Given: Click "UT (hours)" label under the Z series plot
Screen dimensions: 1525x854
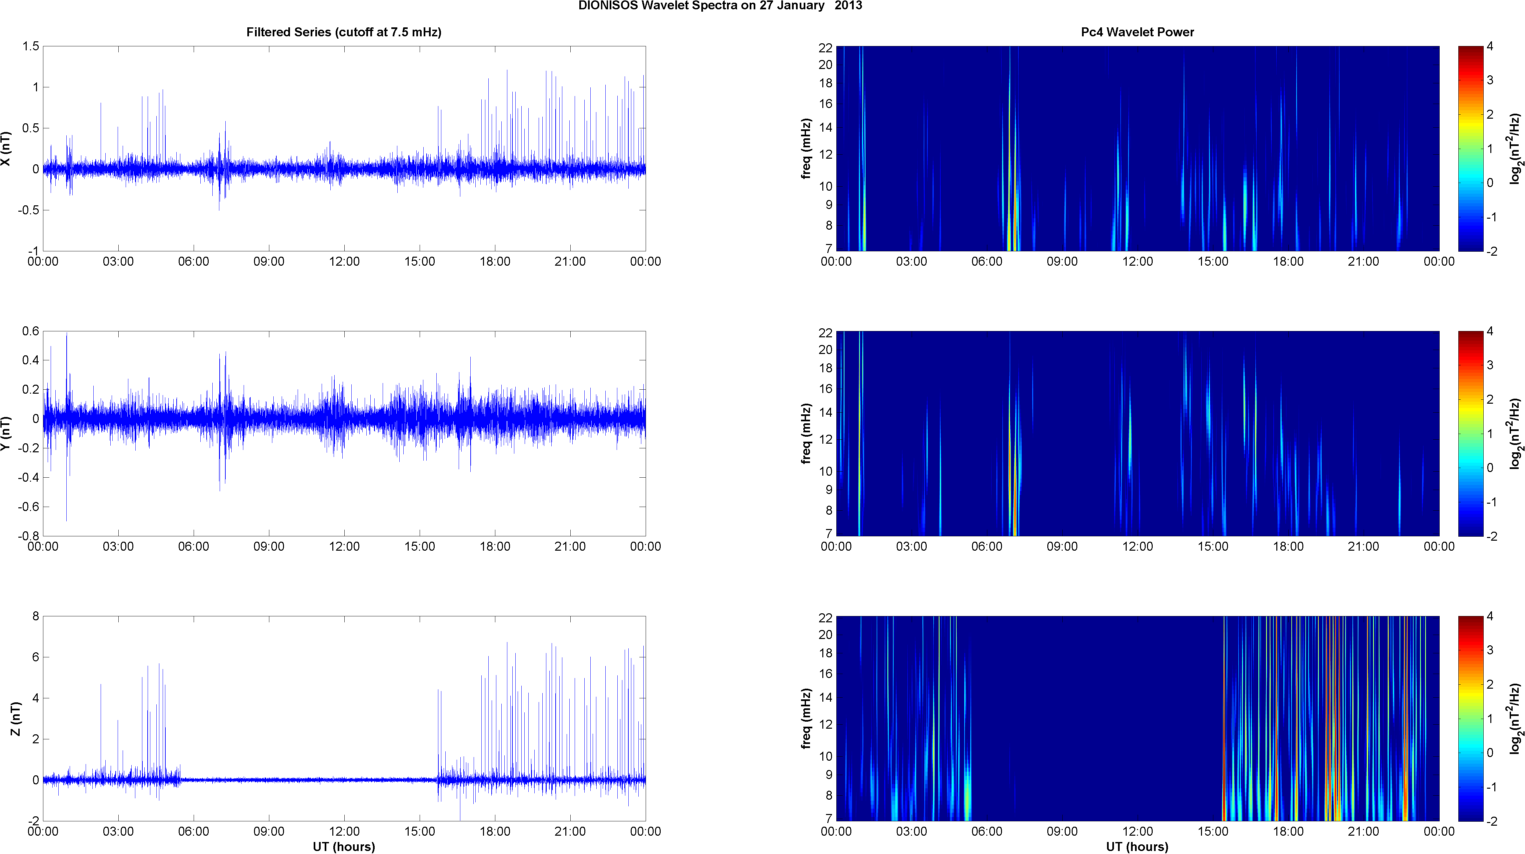Looking at the screenshot, I should pos(344,847).
